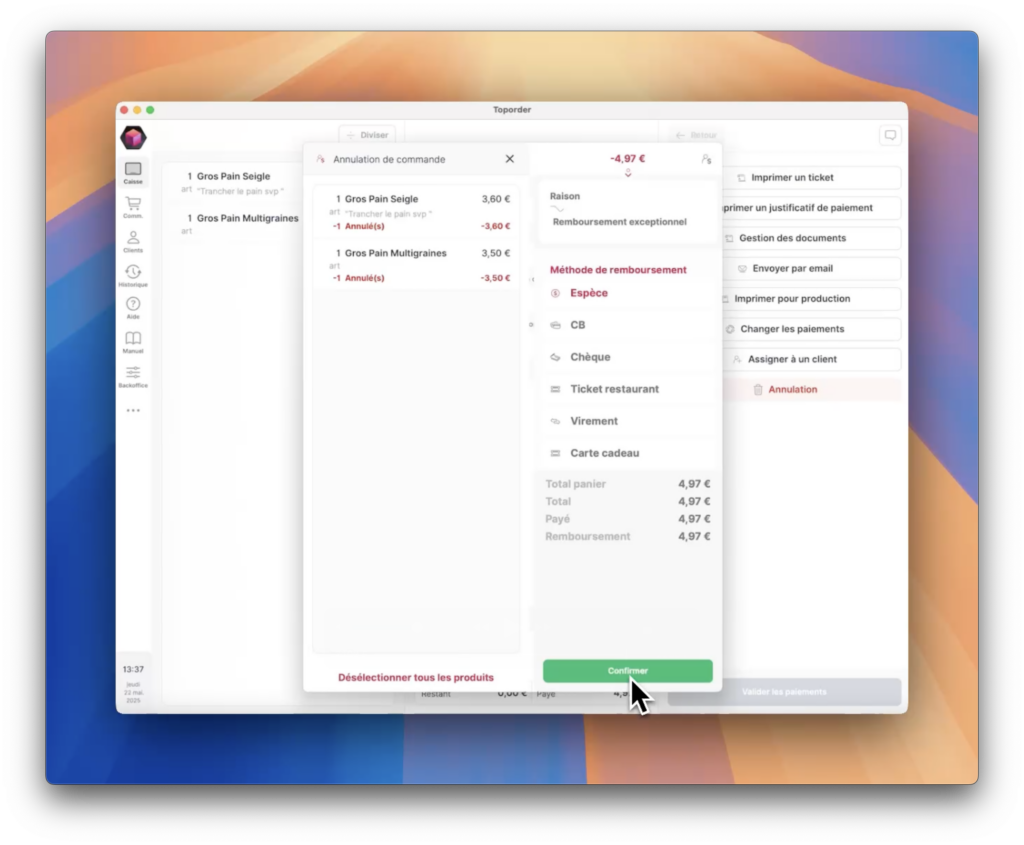Open the three-dots more menu in sidebar
The image size is (1024, 845).
coord(133,410)
